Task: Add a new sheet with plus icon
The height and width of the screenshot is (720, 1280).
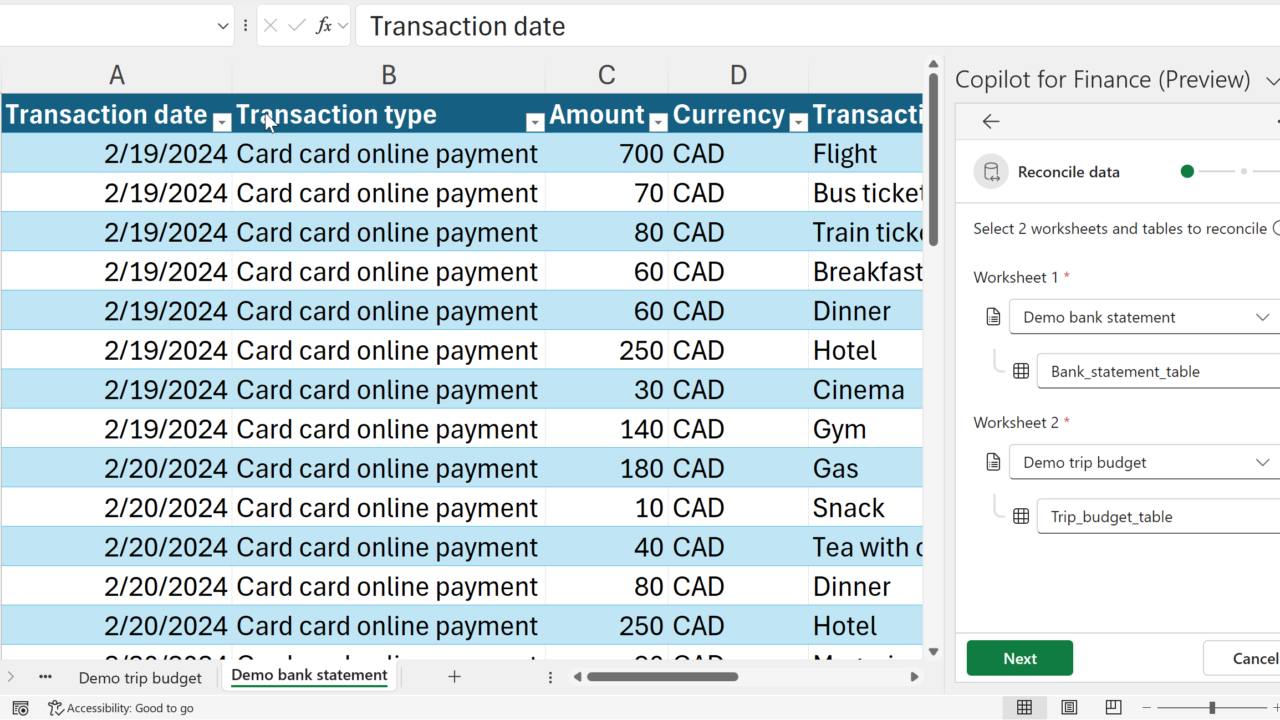Action: [x=454, y=677]
